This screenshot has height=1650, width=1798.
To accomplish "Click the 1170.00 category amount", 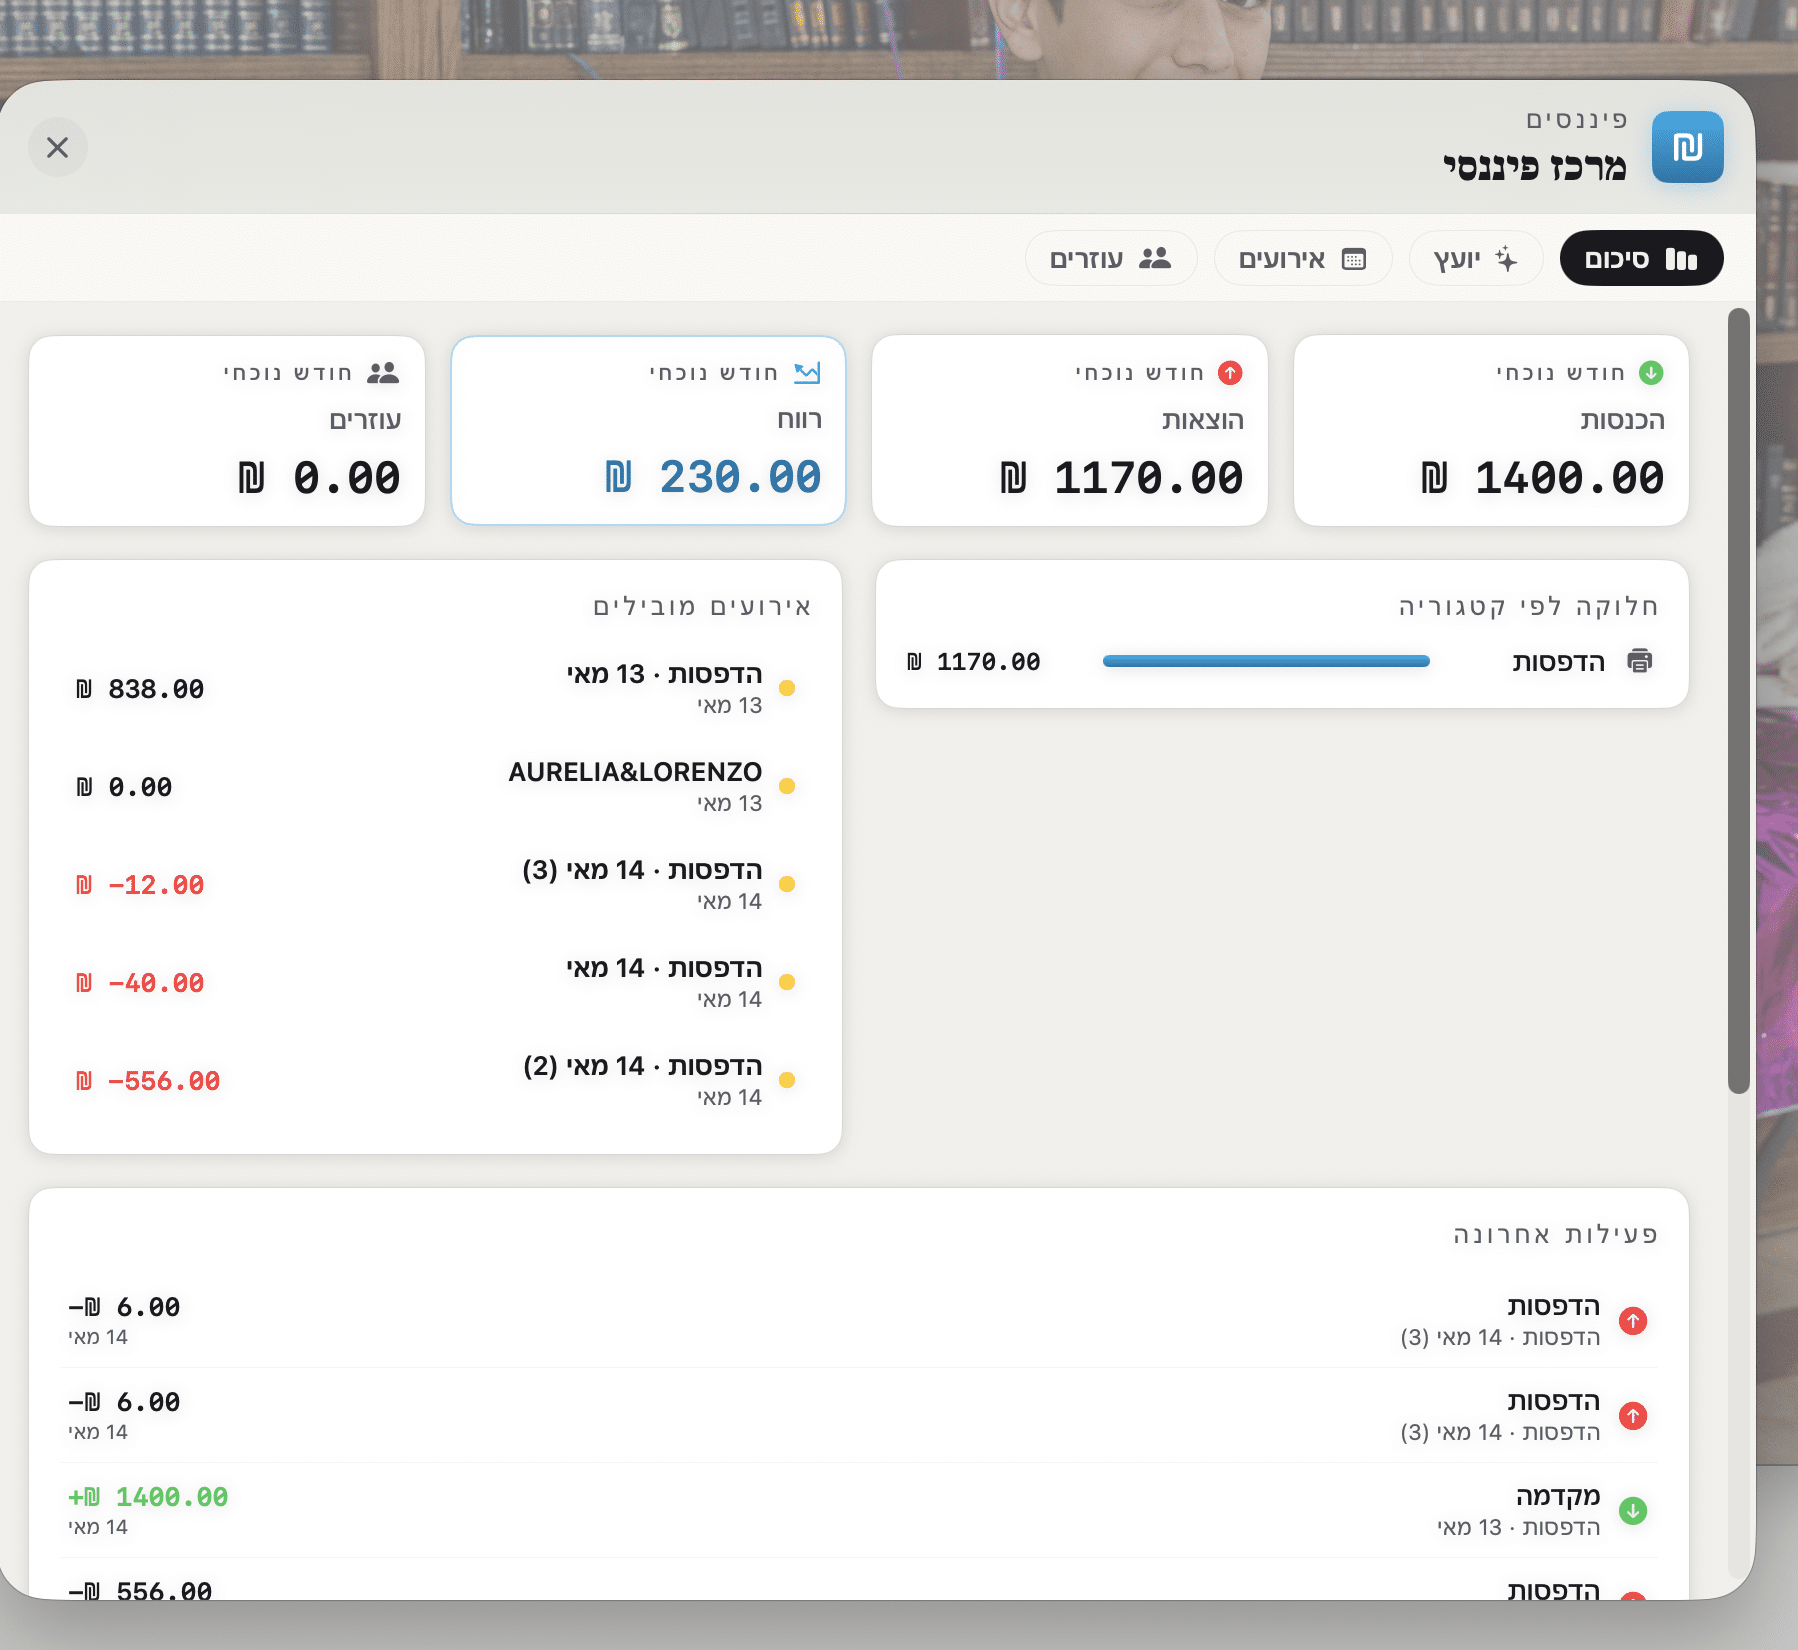I will pos(973,662).
